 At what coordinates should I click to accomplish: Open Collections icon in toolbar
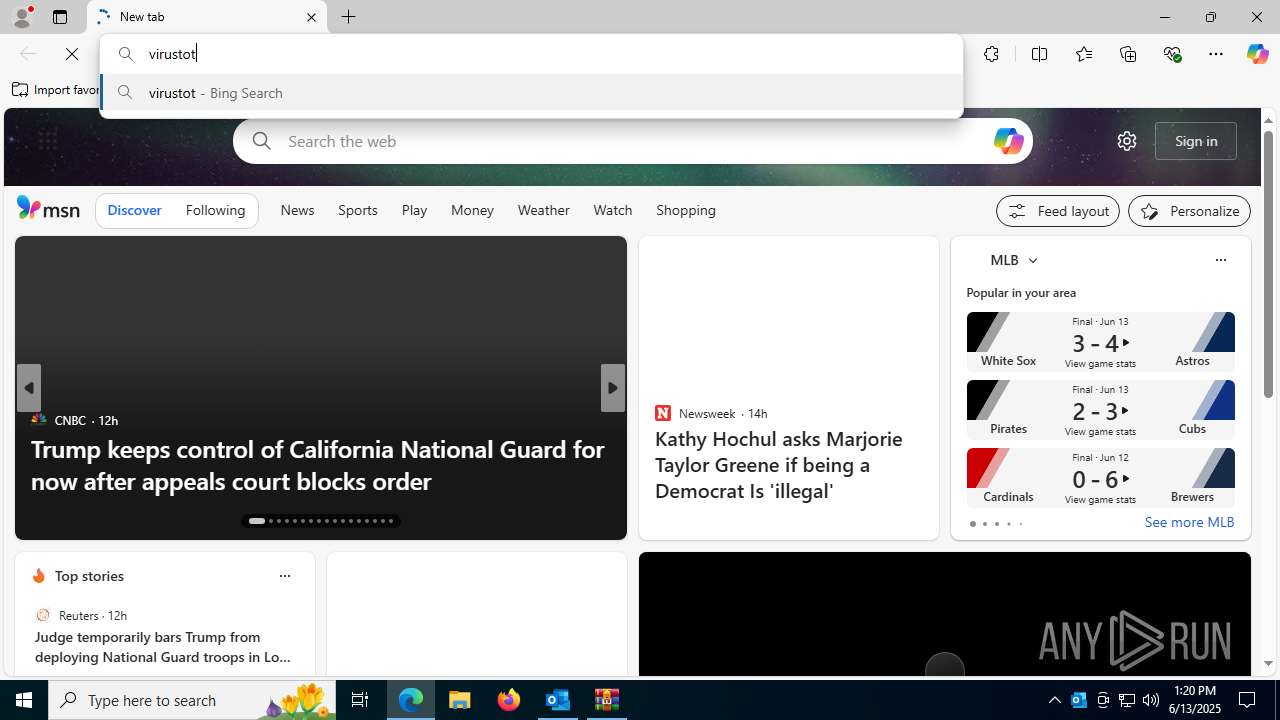point(1128,54)
